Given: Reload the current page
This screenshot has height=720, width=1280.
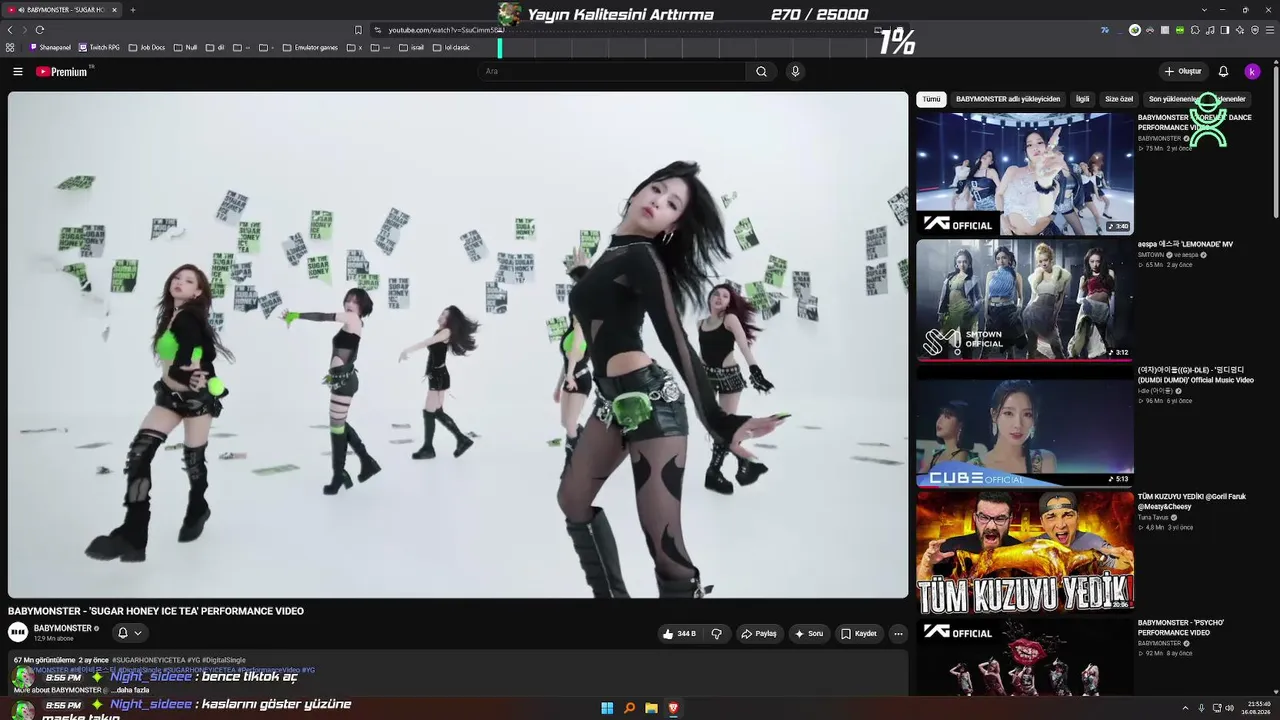Looking at the screenshot, I should pyautogui.click(x=40, y=30).
